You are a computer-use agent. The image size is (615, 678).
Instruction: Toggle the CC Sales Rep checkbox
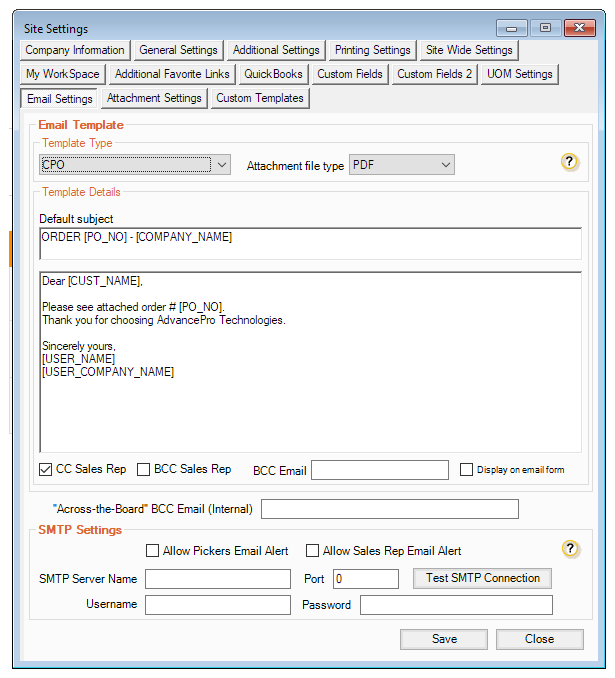click(46, 469)
